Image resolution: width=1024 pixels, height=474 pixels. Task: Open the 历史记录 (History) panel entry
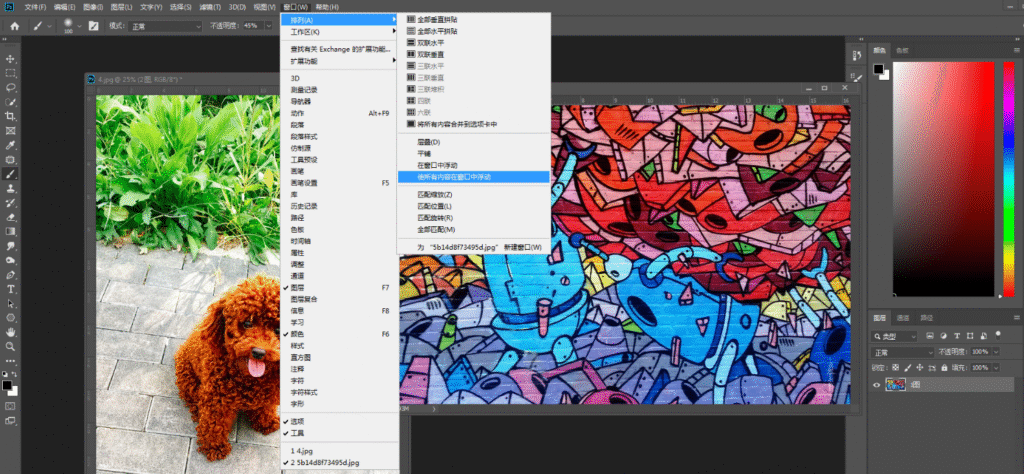(340, 206)
